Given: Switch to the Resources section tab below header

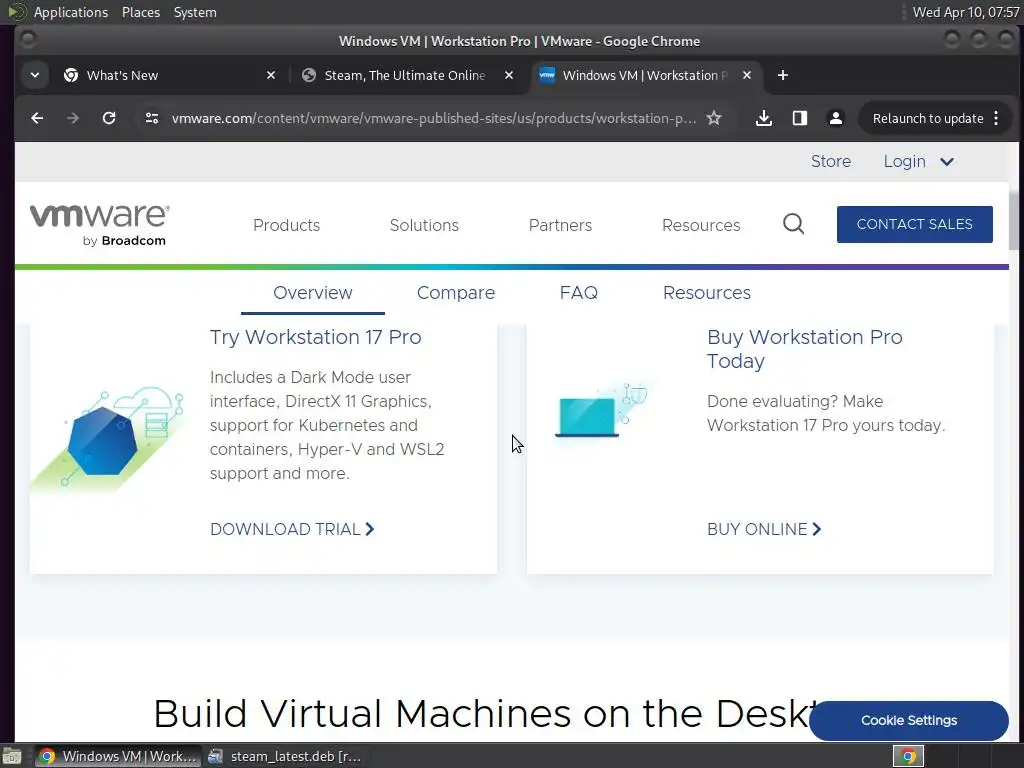Looking at the screenshot, I should [x=707, y=293].
